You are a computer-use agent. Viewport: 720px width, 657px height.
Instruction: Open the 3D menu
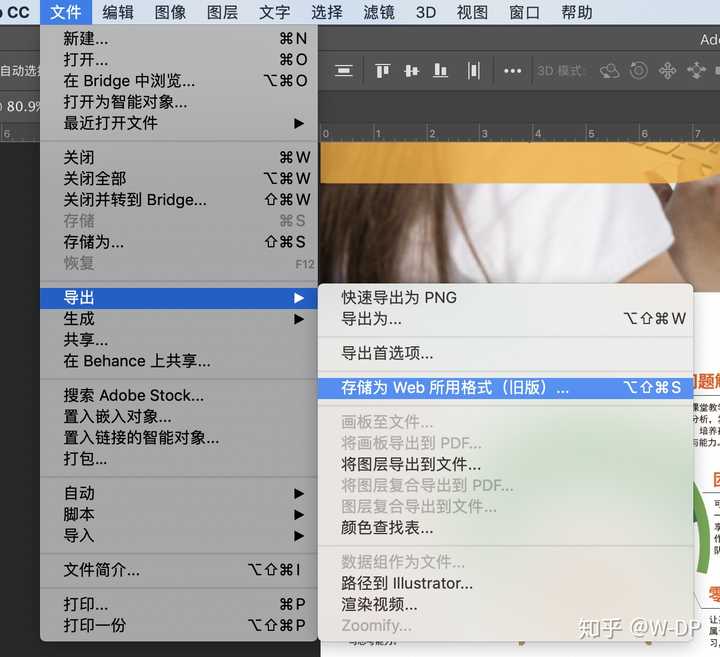(x=426, y=12)
